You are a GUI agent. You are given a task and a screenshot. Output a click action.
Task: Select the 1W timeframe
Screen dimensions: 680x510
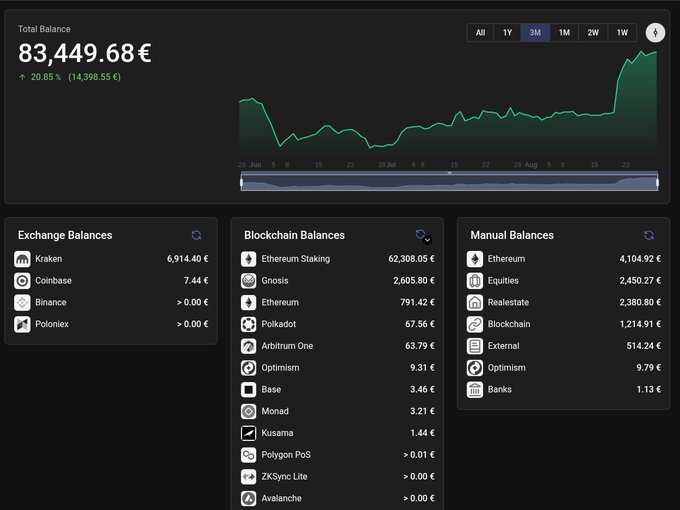point(622,33)
